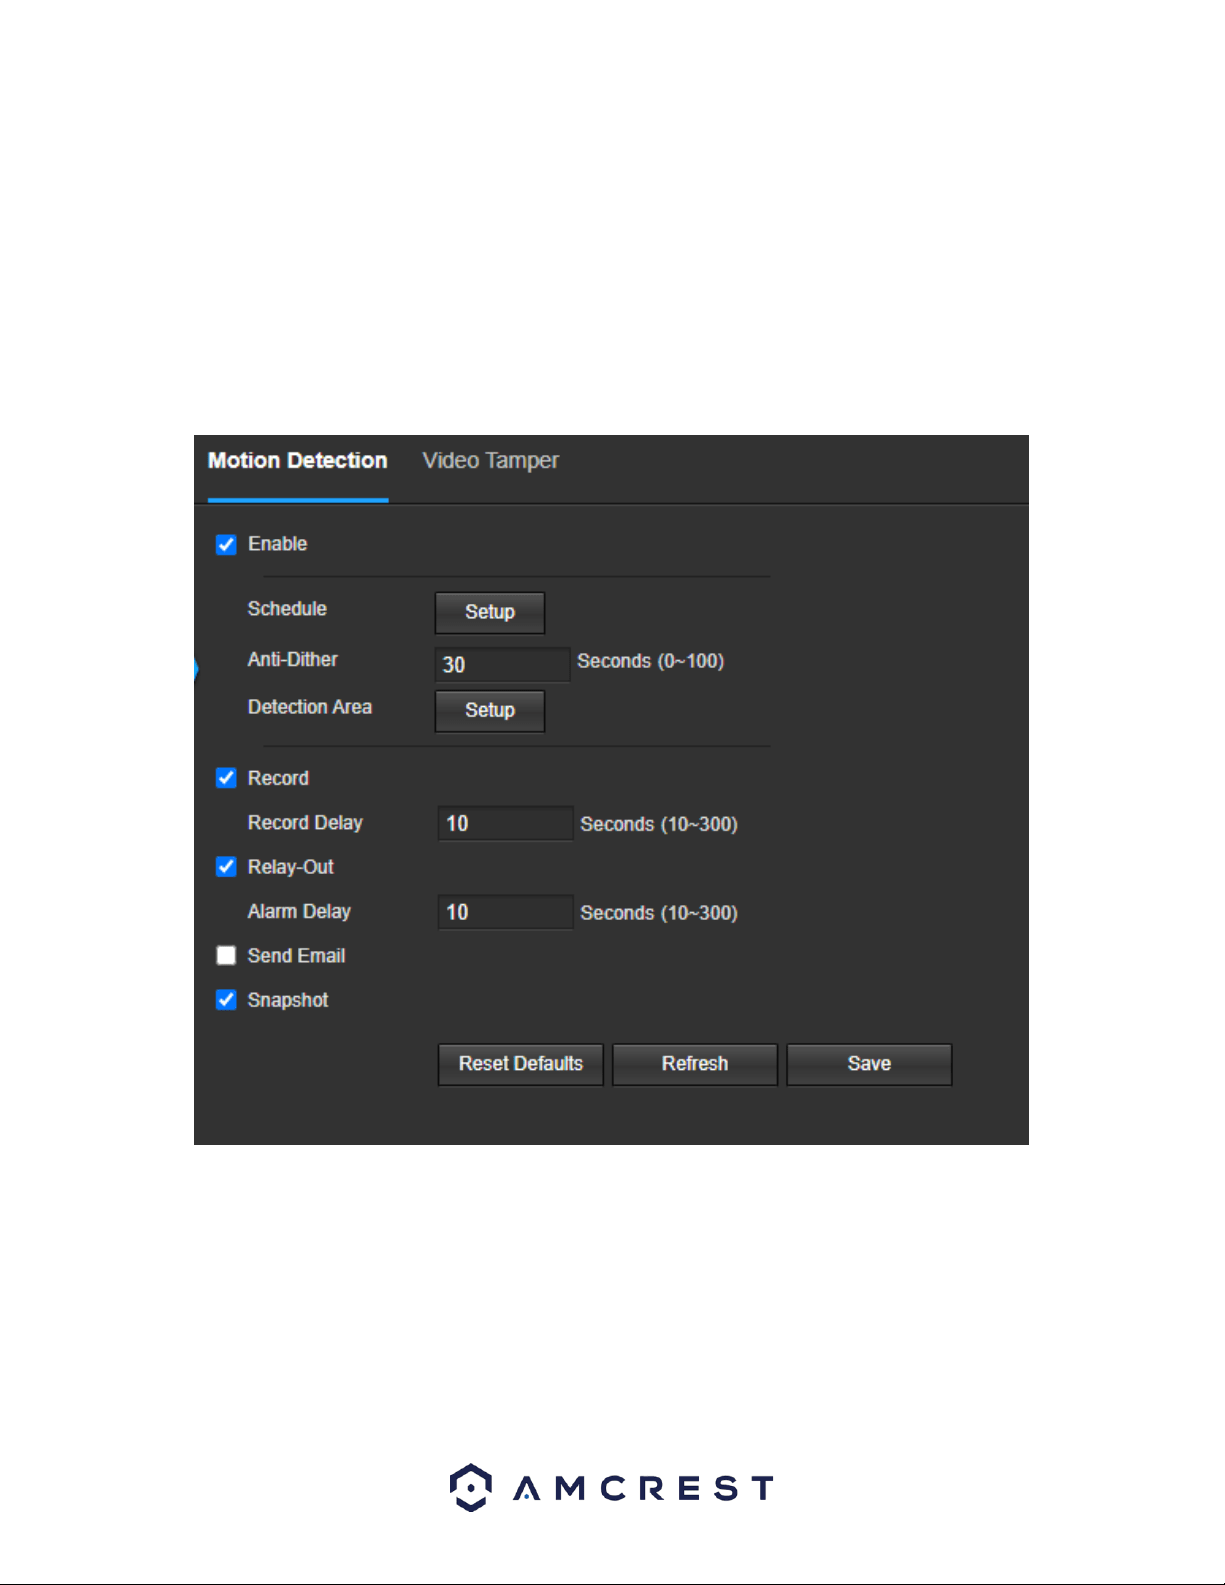The width and height of the screenshot is (1225, 1585).
Task: Focus the Record Delay input field
Action: coord(505,823)
